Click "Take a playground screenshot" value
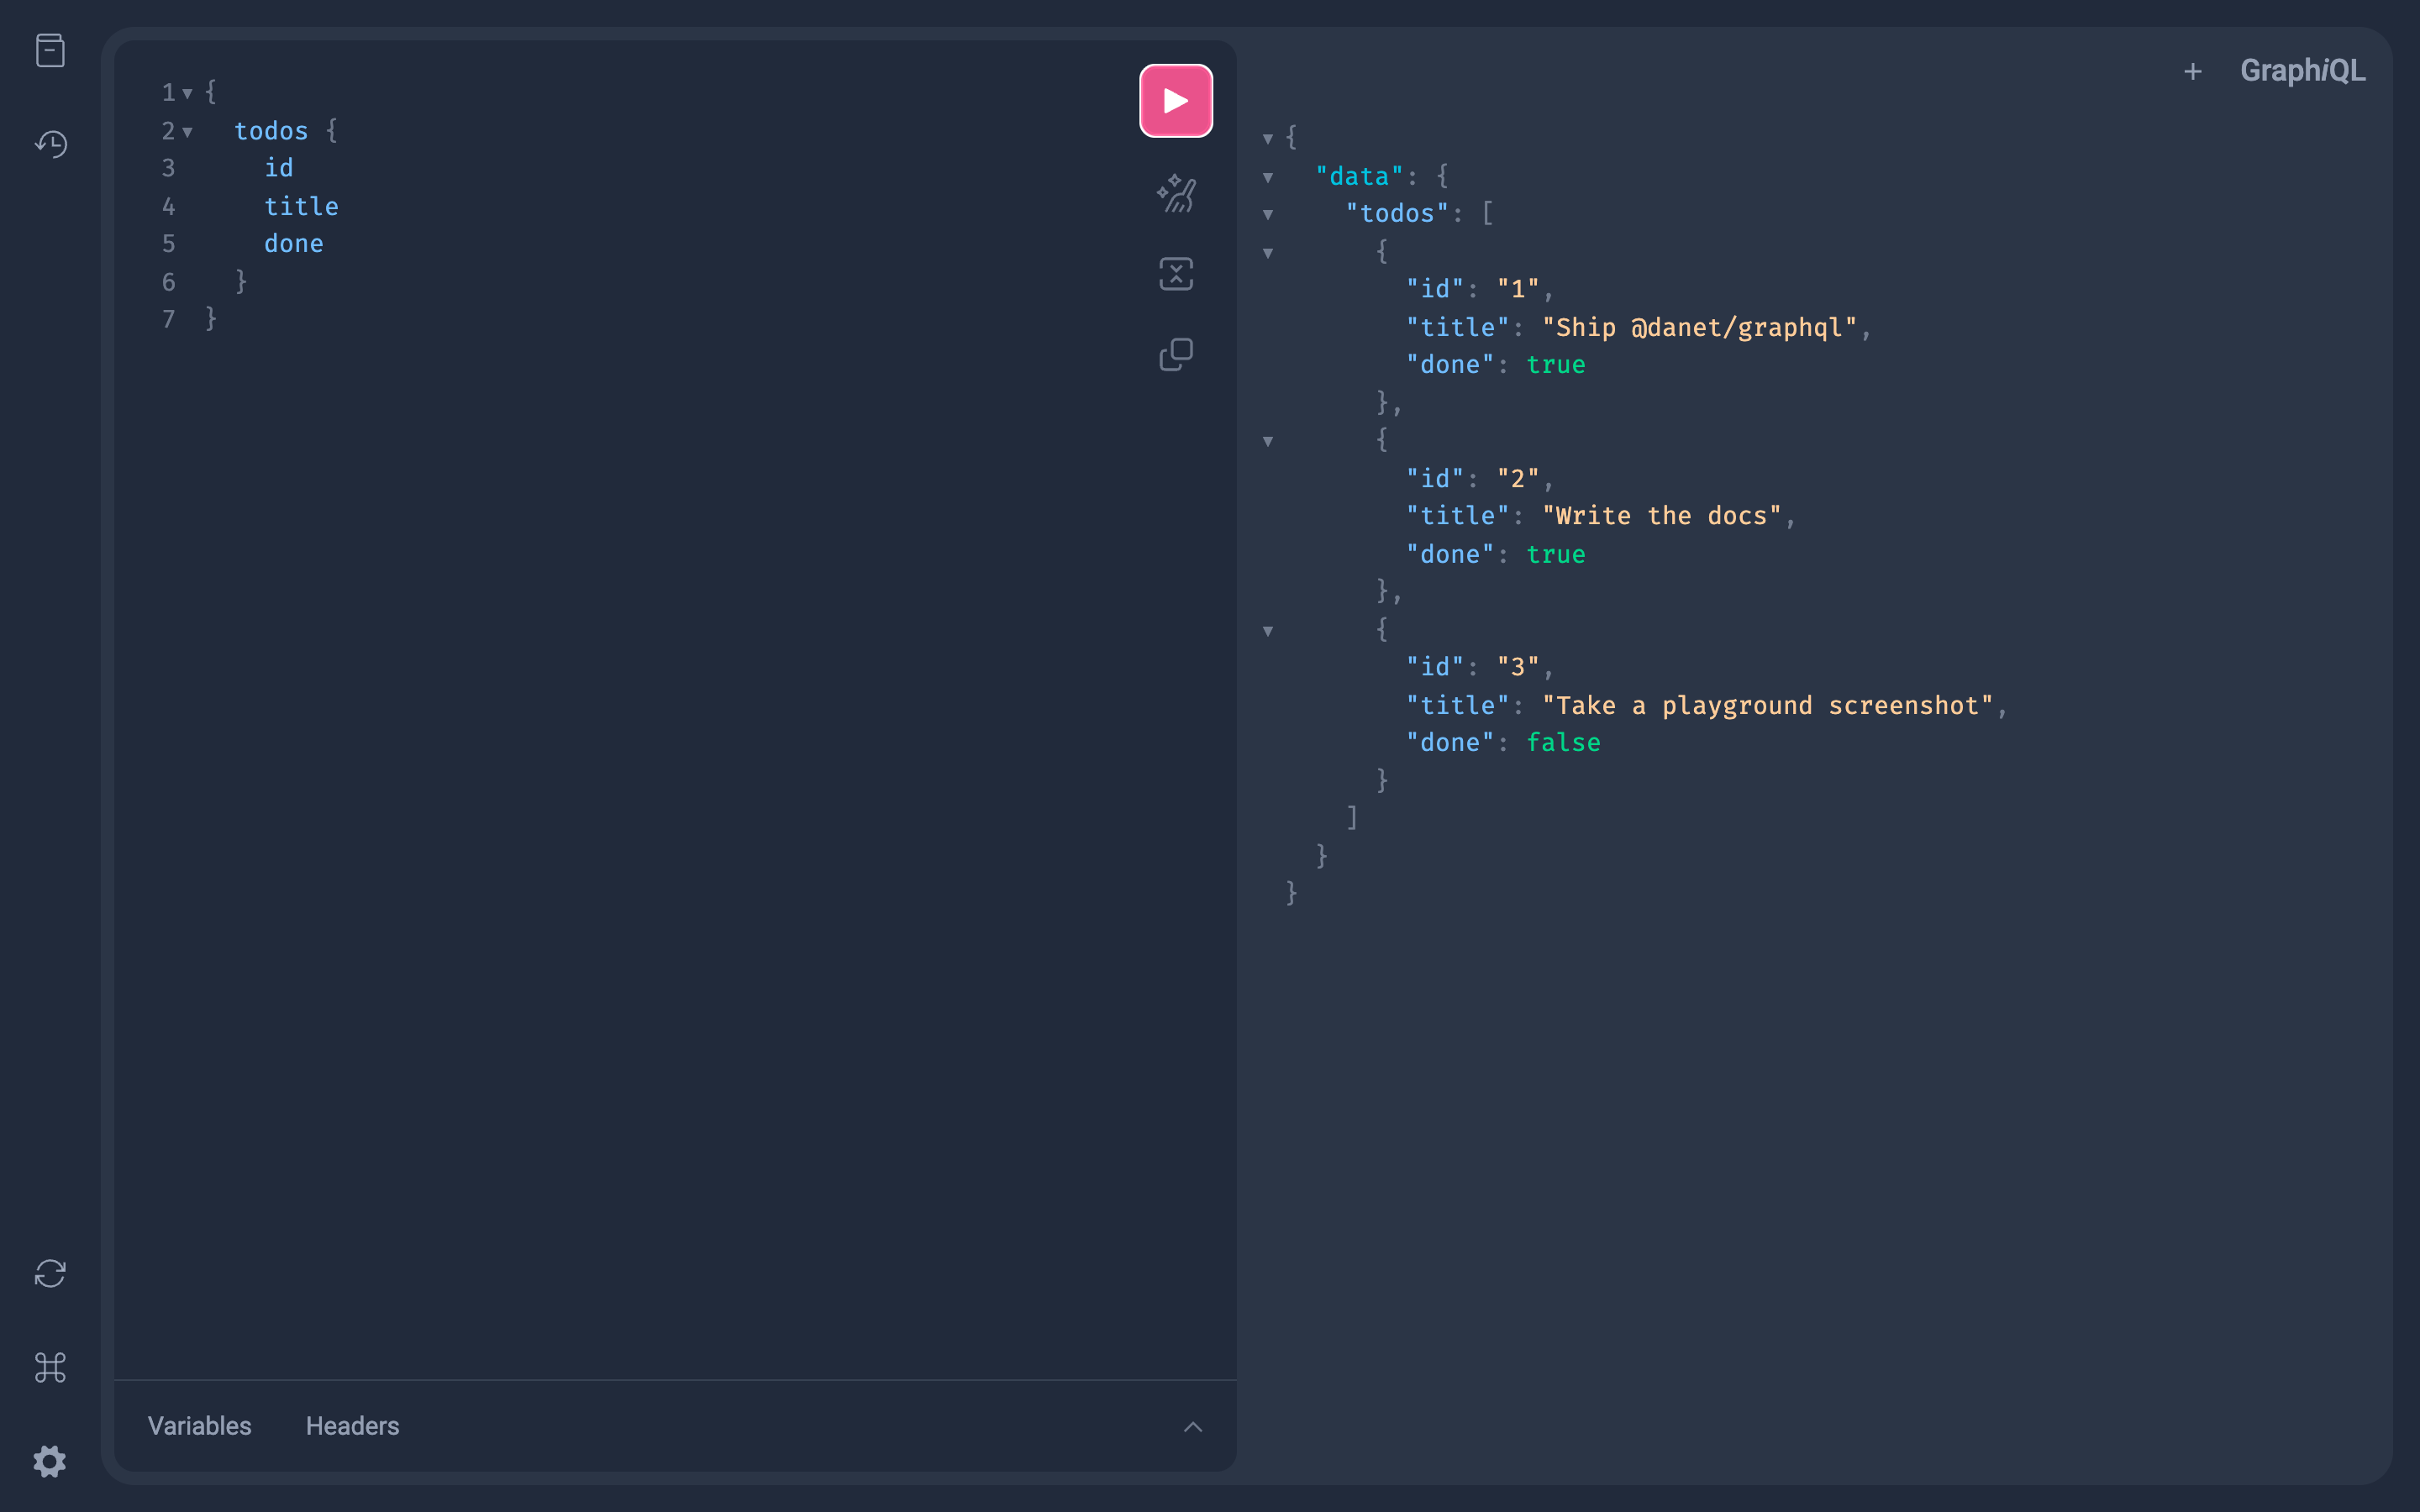 coord(1767,705)
